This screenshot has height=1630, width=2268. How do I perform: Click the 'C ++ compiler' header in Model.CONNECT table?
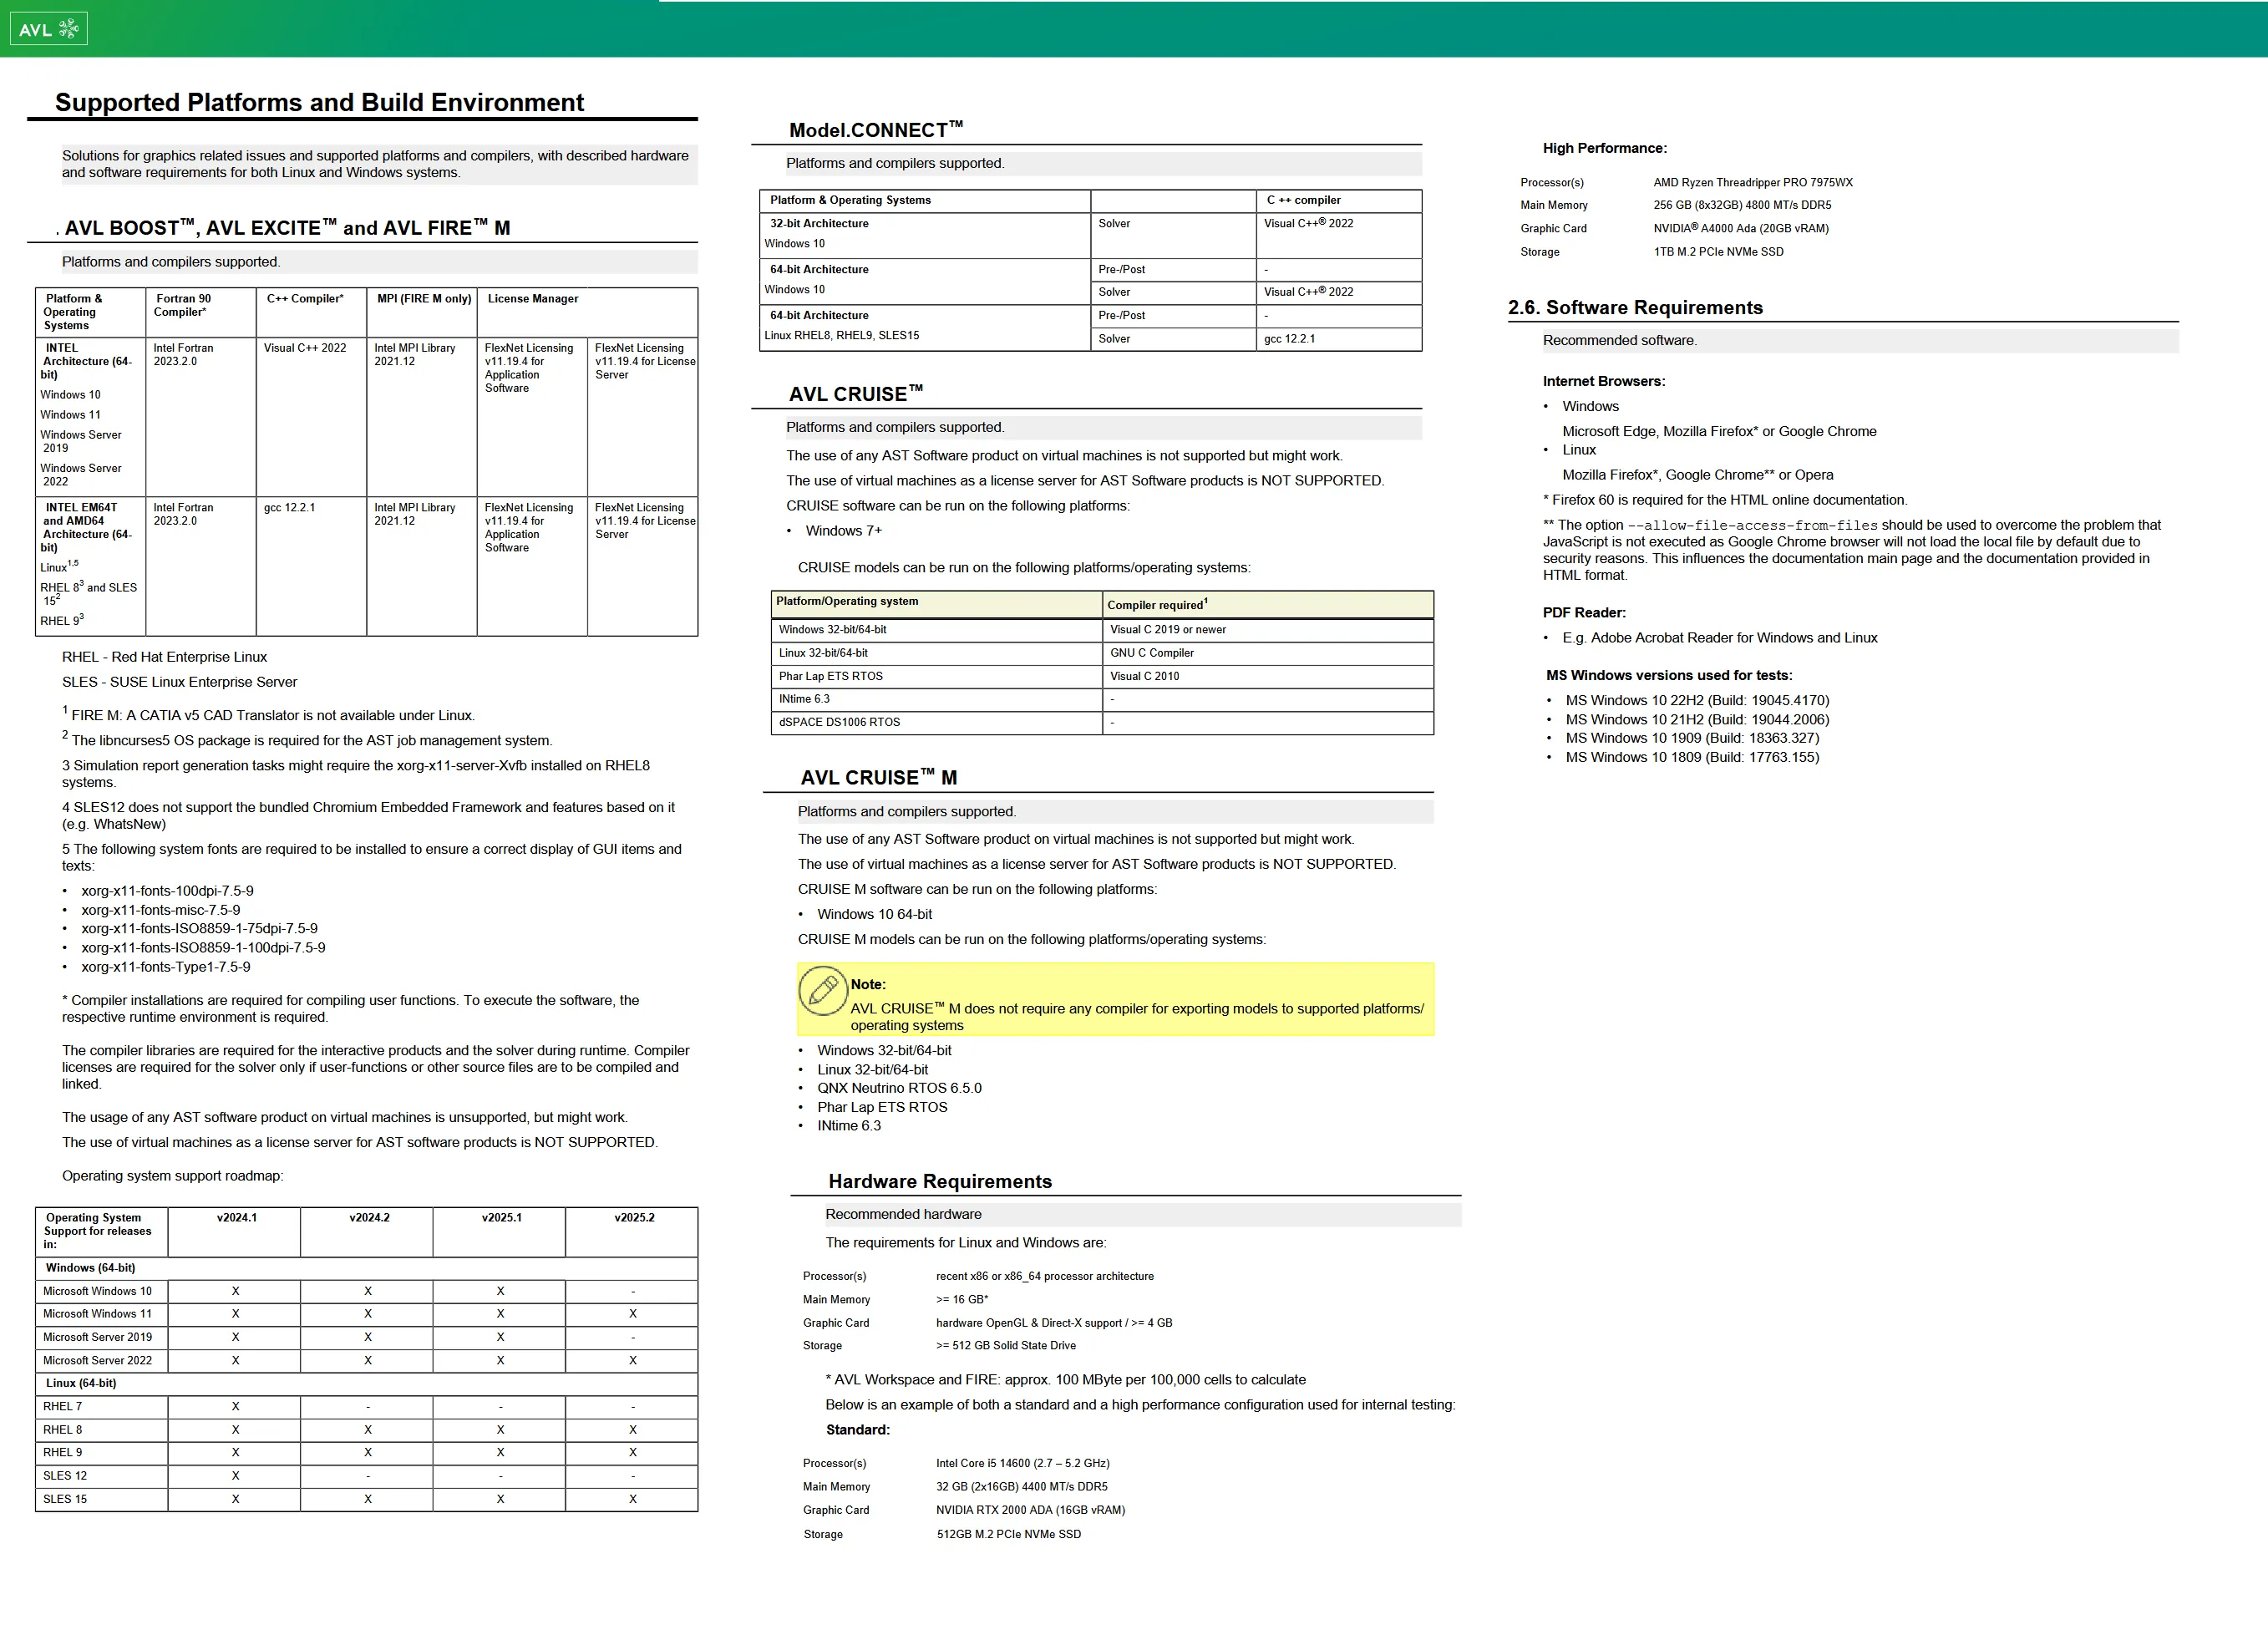point(1303,200)
